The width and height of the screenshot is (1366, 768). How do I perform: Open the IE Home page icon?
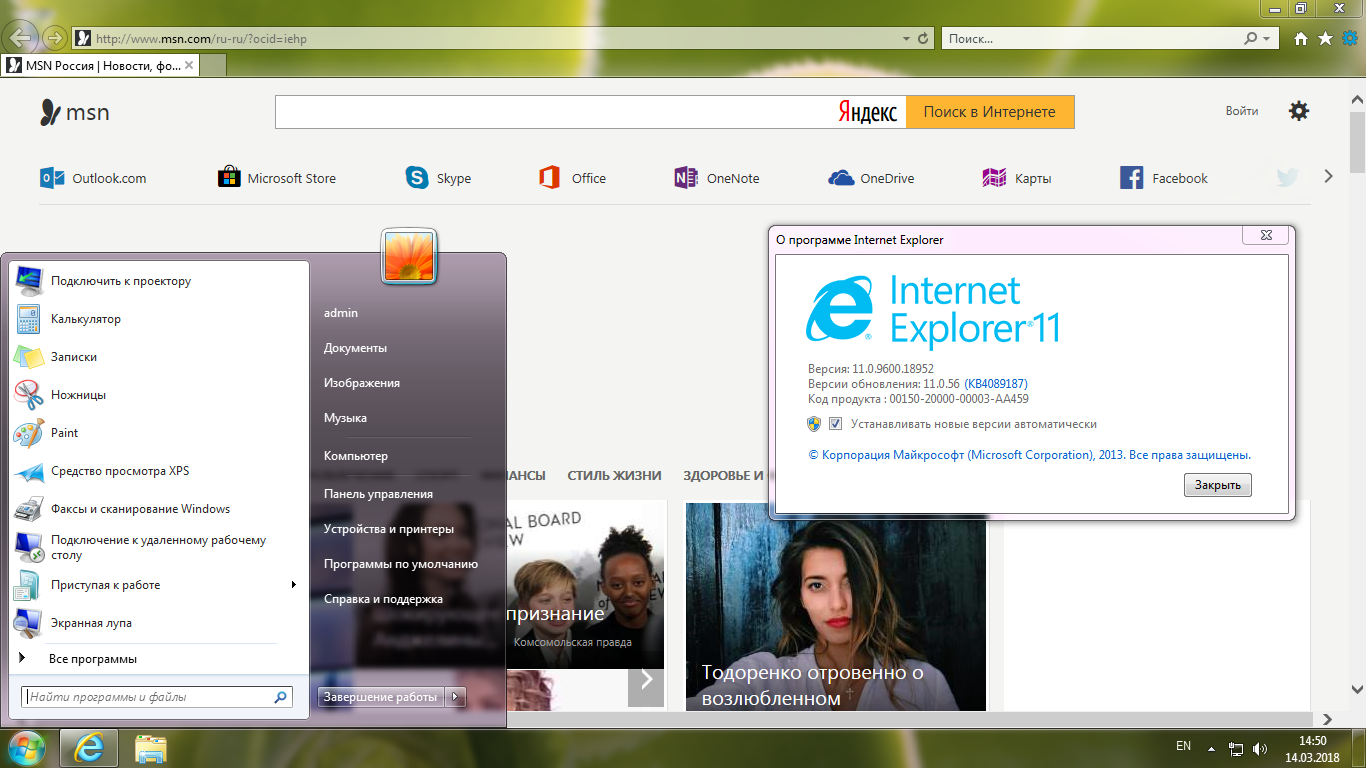tap(1301, 39)
